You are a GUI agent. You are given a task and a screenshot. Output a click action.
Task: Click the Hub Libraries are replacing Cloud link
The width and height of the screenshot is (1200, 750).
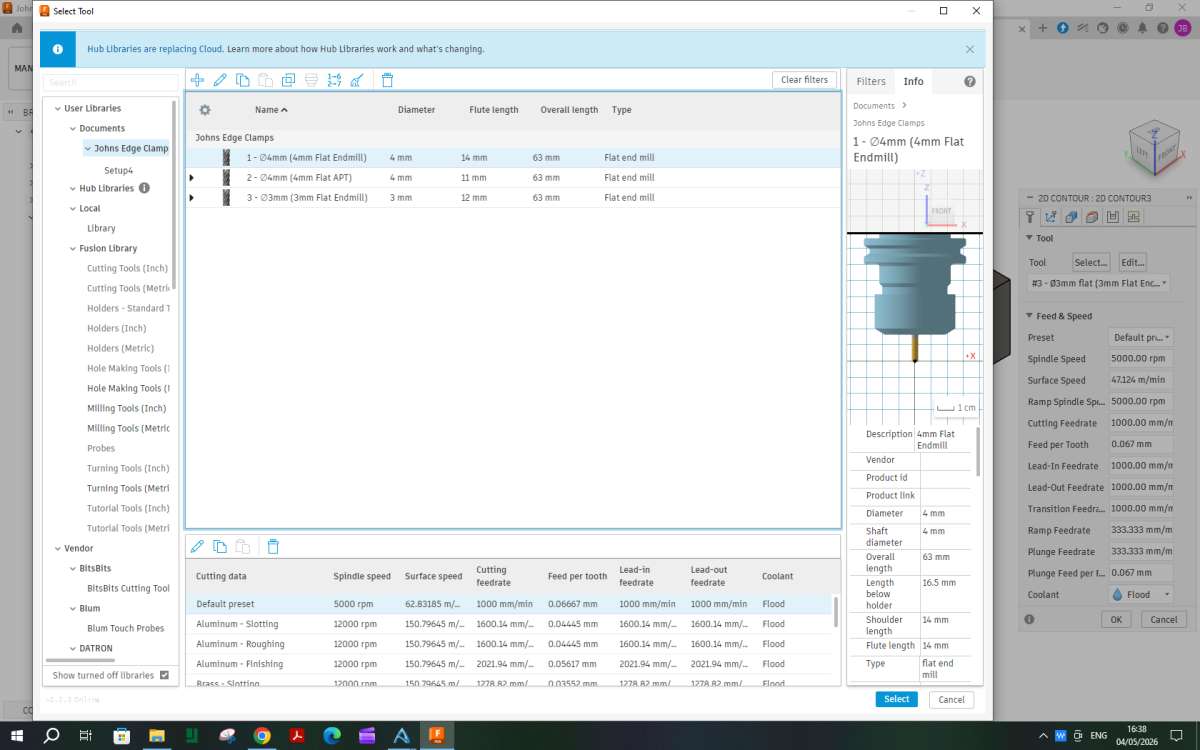pyautogui.click(x=154, y=49)
